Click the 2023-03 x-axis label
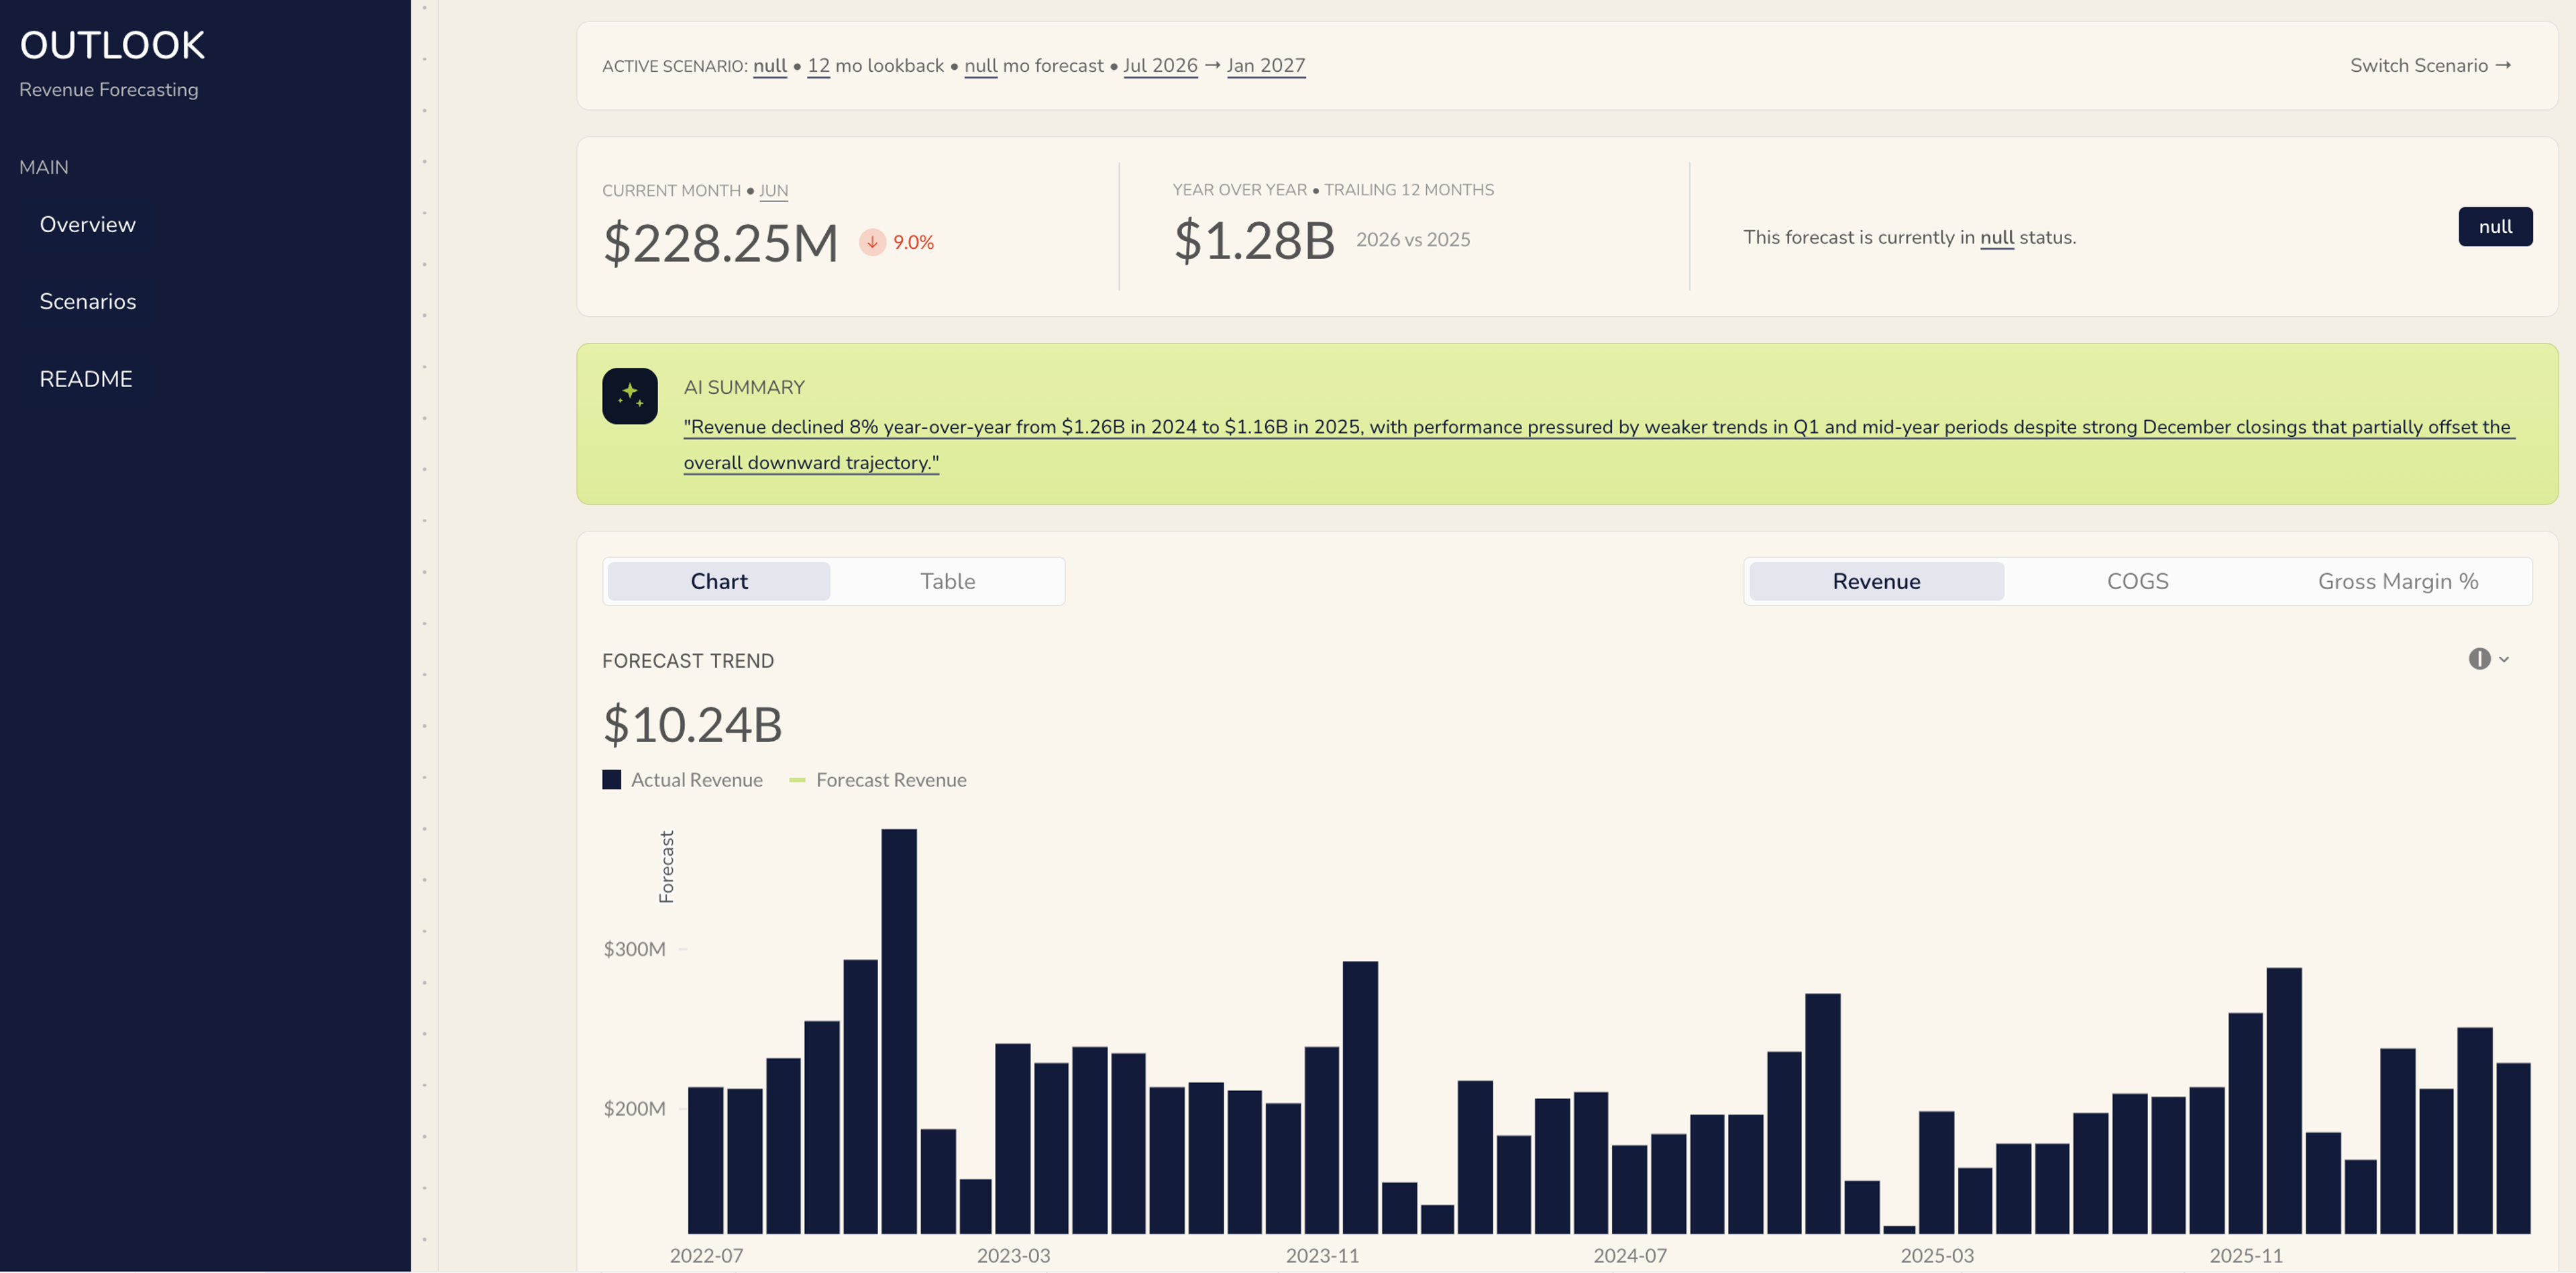 pos(1013,1256)
